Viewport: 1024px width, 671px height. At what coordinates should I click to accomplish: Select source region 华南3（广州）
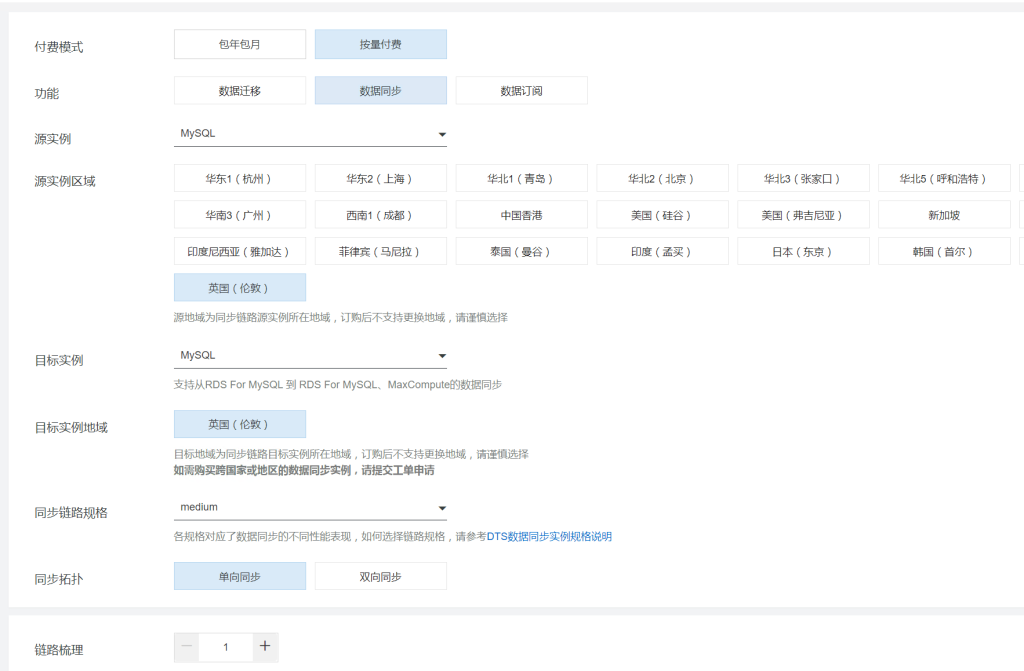pyautogui.click(x=240, y=215)
